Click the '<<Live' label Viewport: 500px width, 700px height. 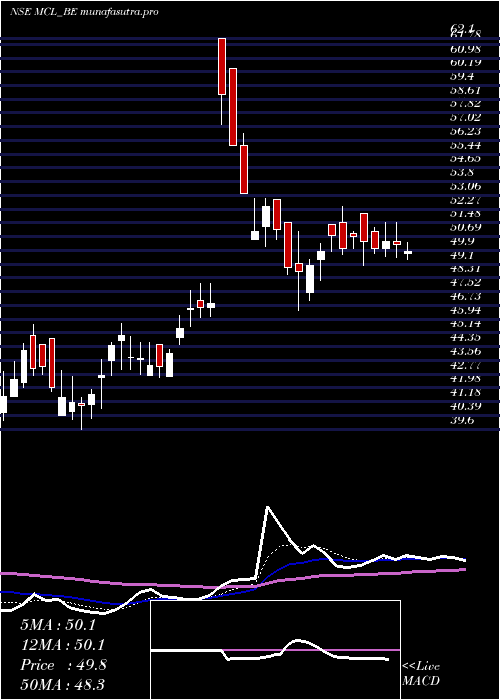(x=421, y=667)
